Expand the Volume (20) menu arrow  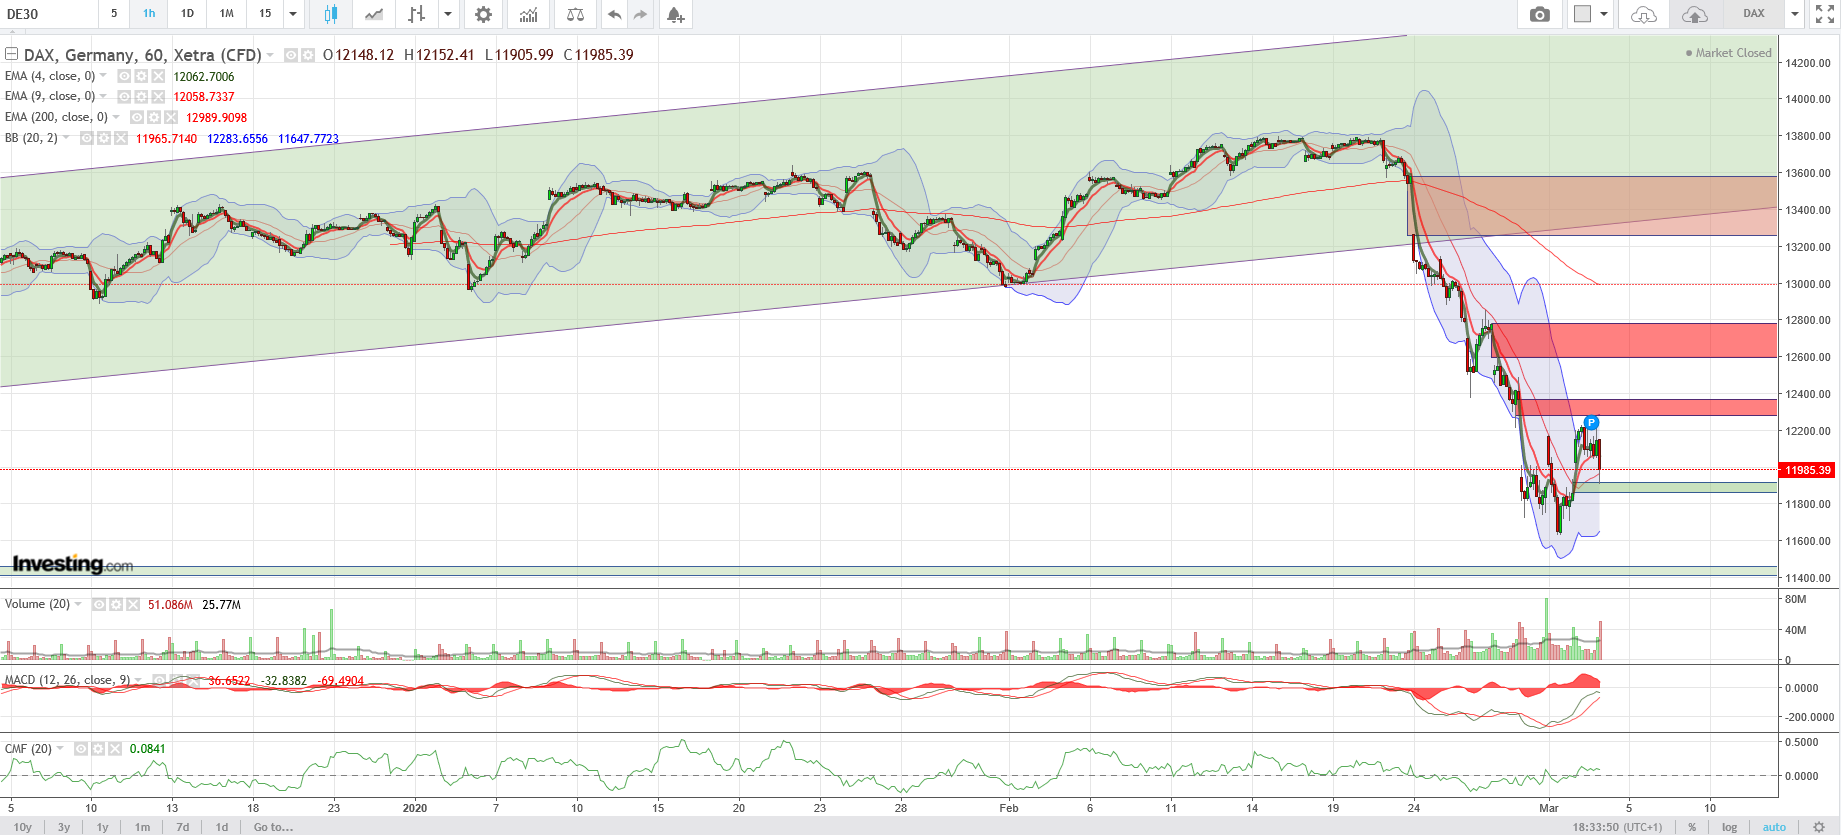pyautogui.click(x=78, y=604)
